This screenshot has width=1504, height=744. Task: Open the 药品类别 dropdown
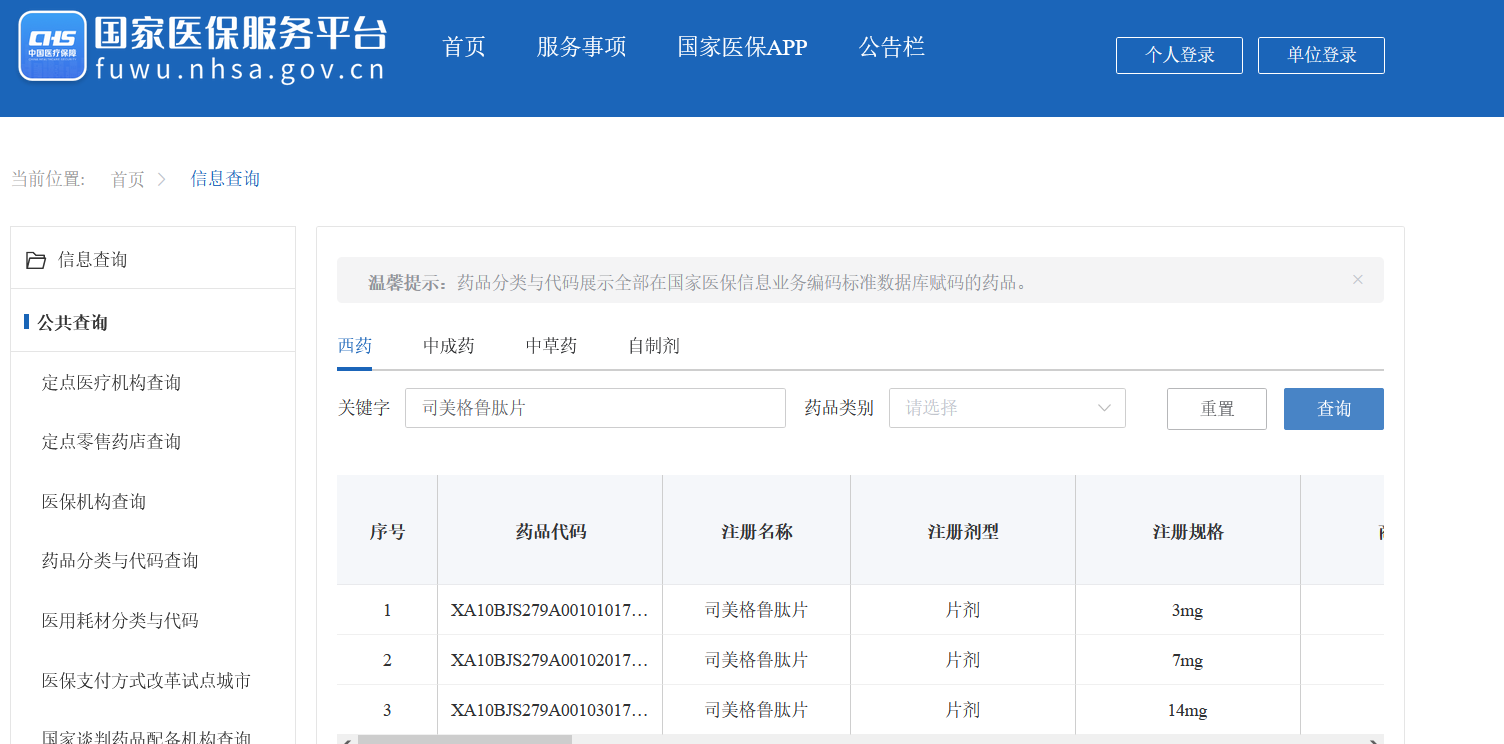(1006, 408)
